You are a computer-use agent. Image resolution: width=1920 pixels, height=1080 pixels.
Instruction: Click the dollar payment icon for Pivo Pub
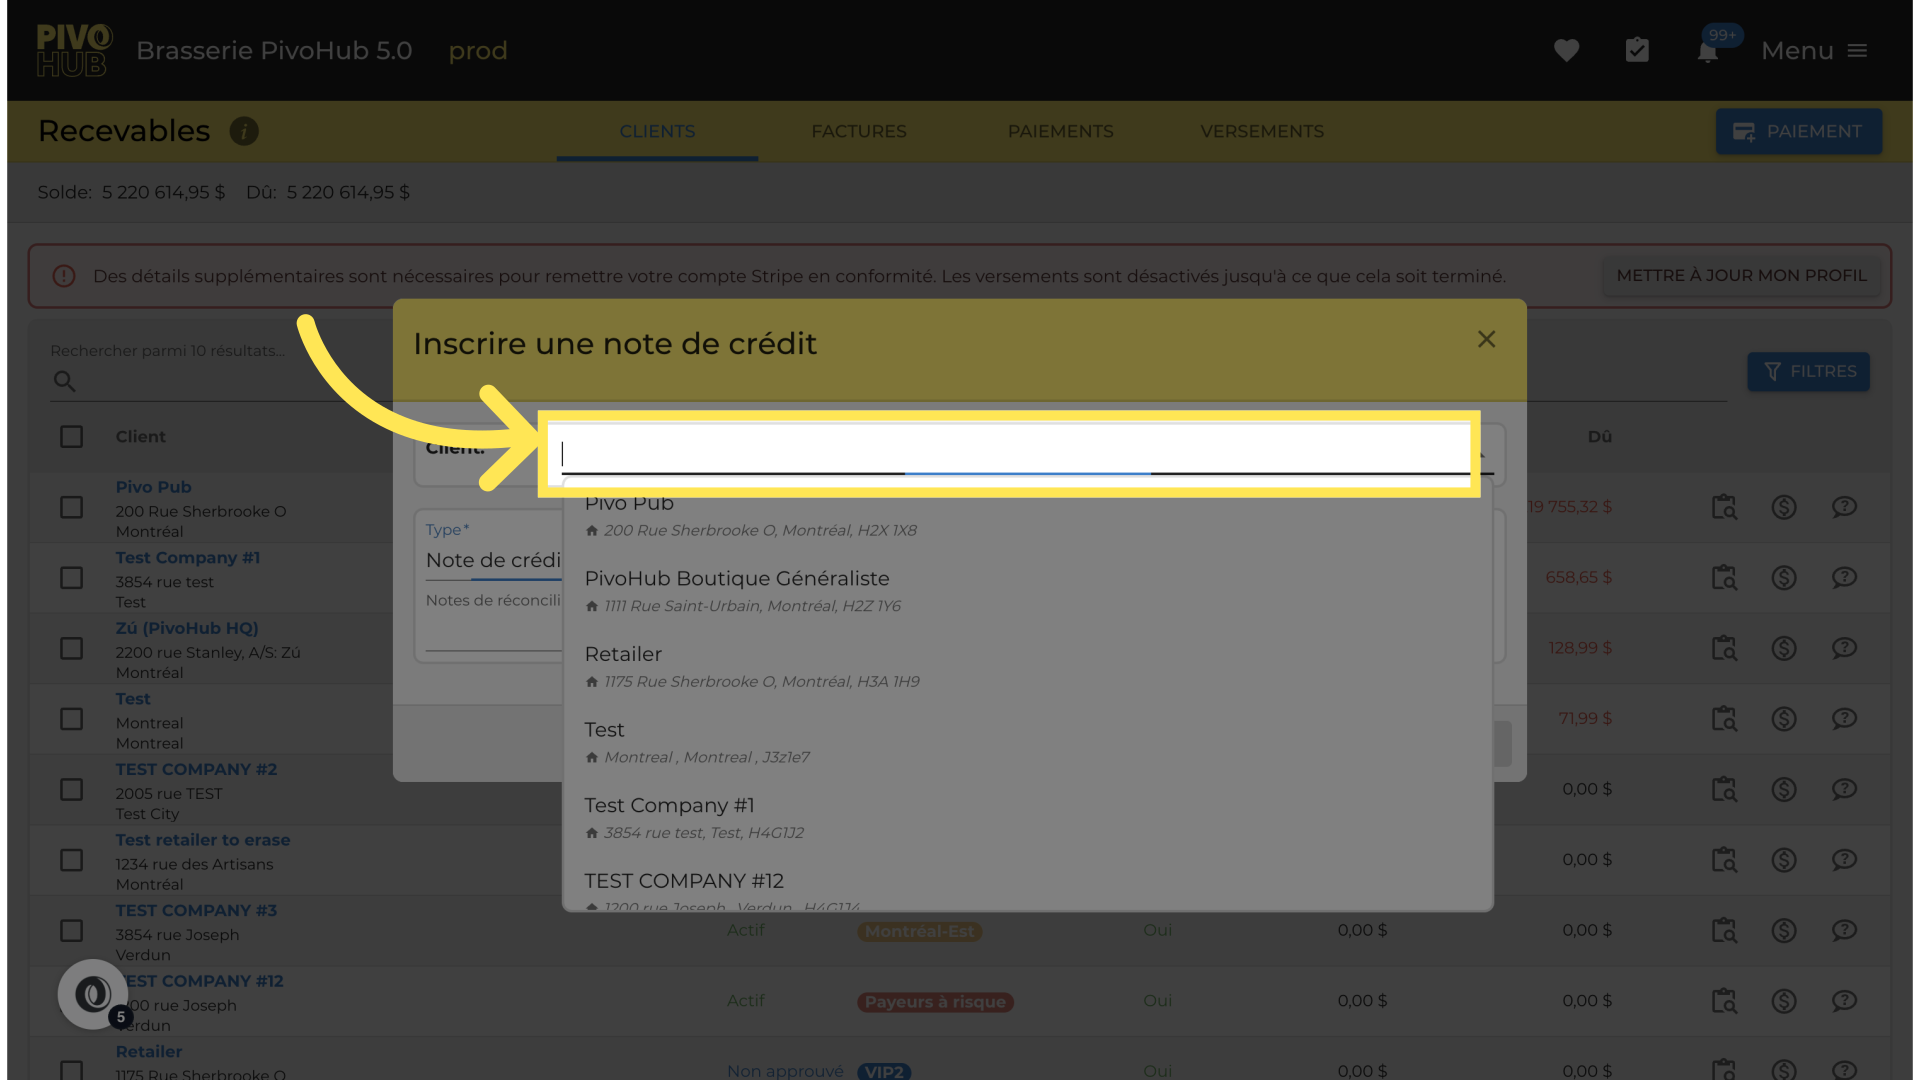(x=1784, y=507)
